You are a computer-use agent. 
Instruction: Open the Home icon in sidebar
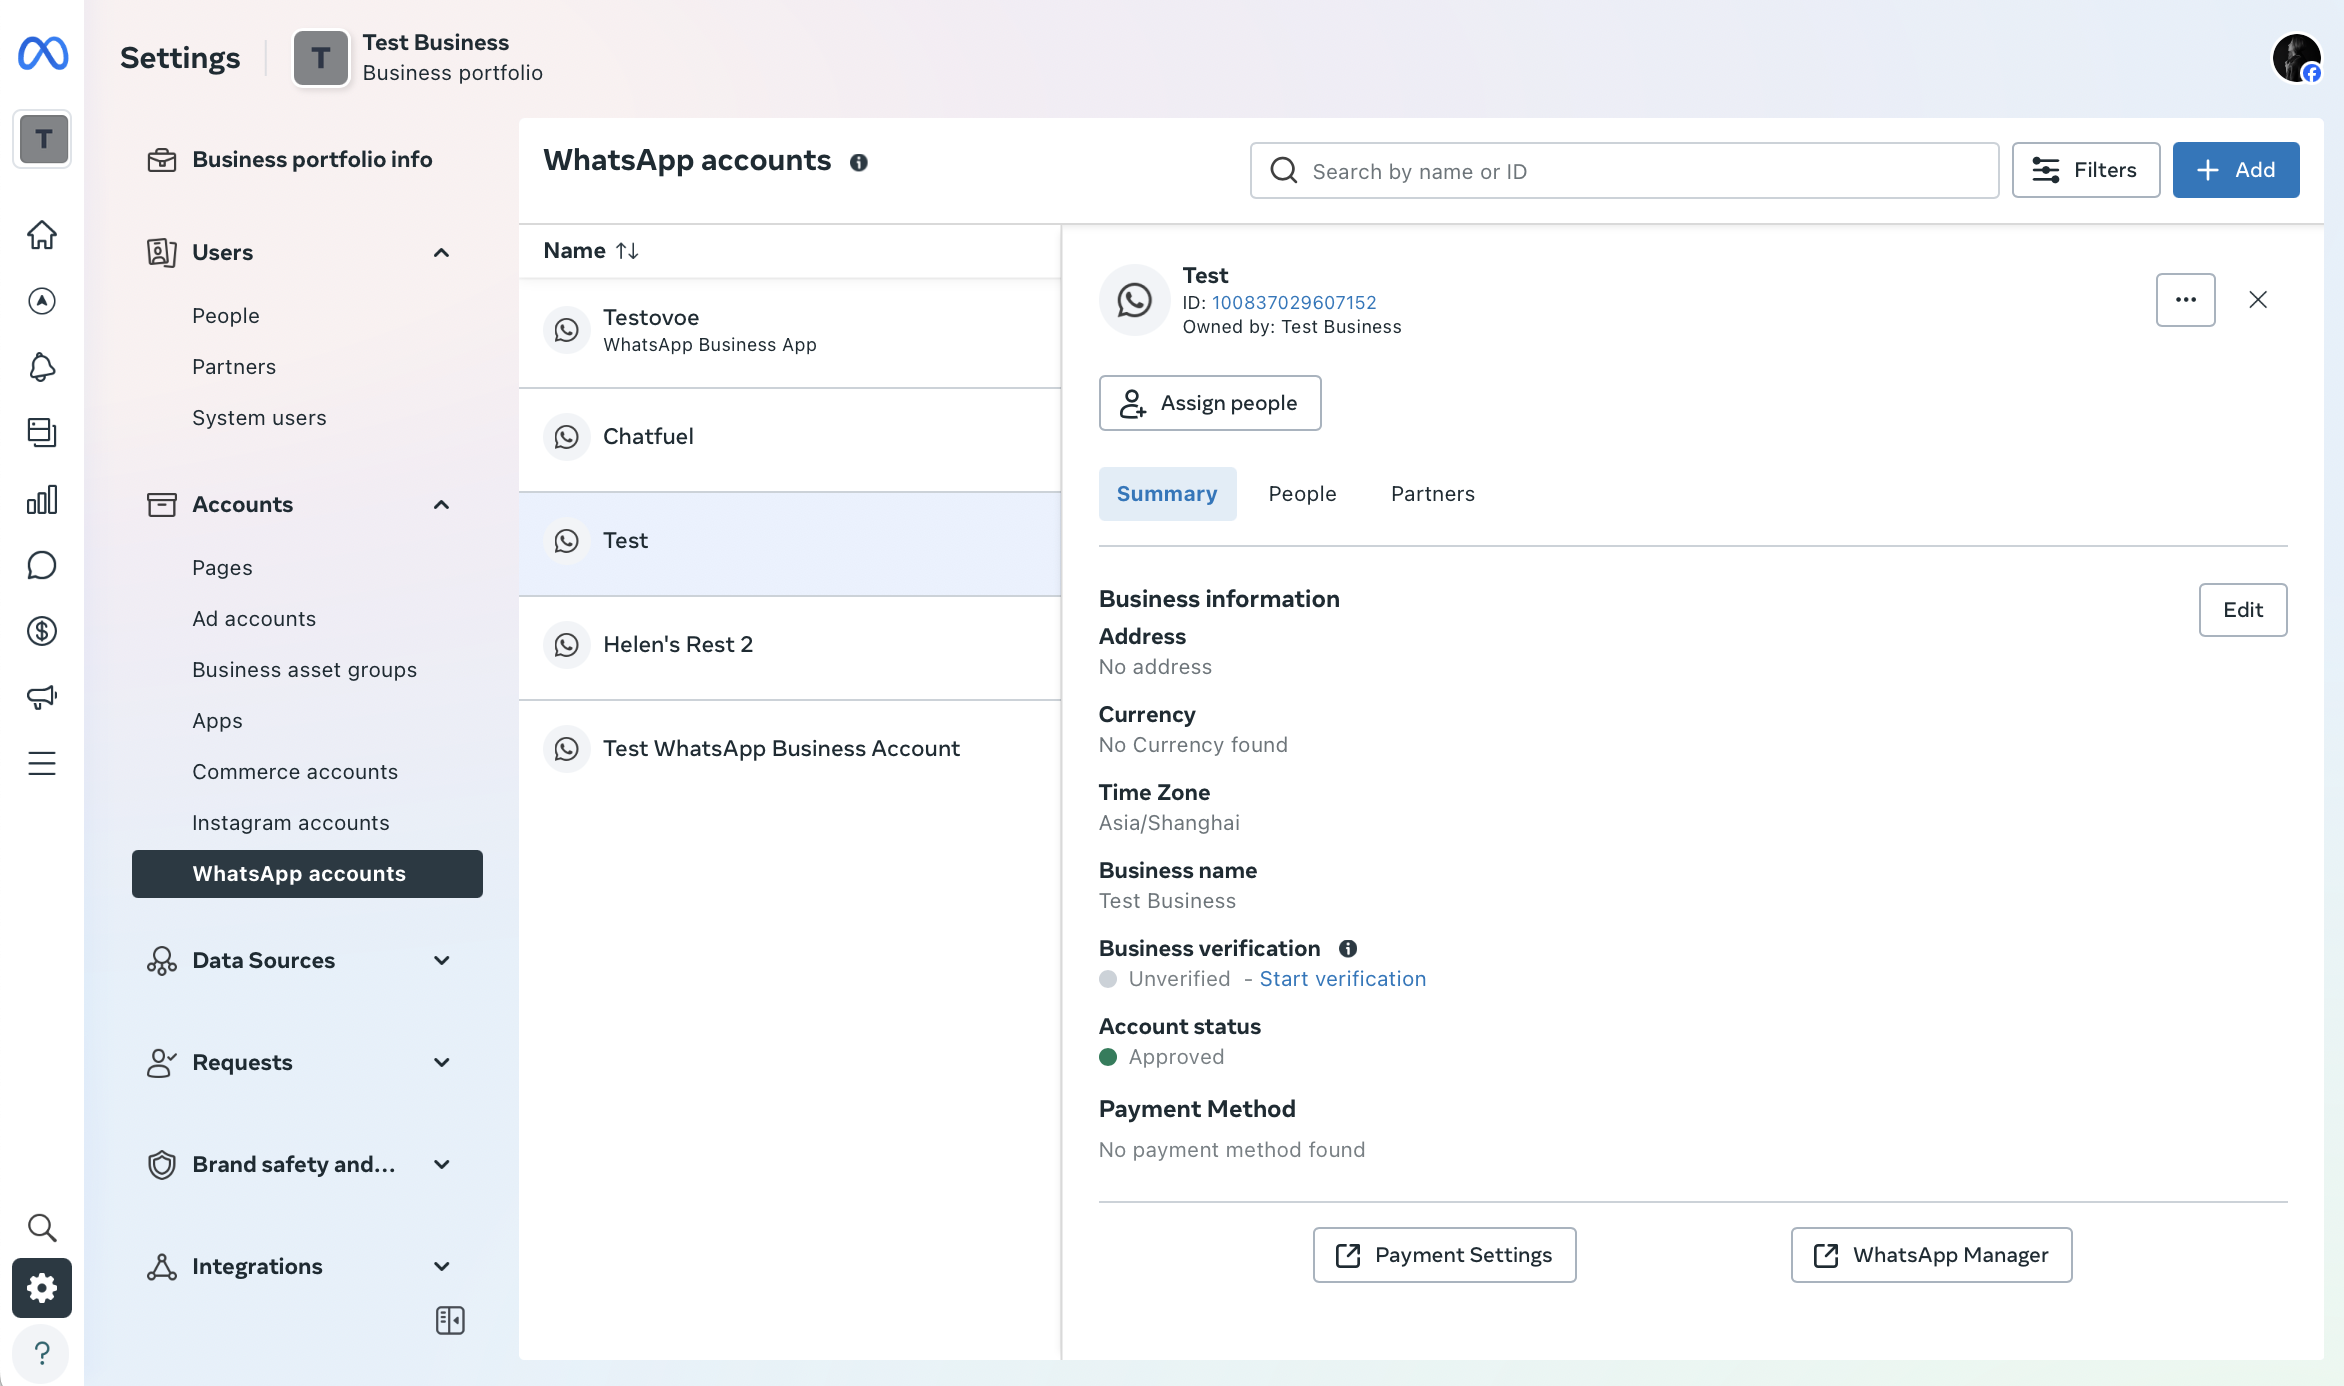pos(42,235)
